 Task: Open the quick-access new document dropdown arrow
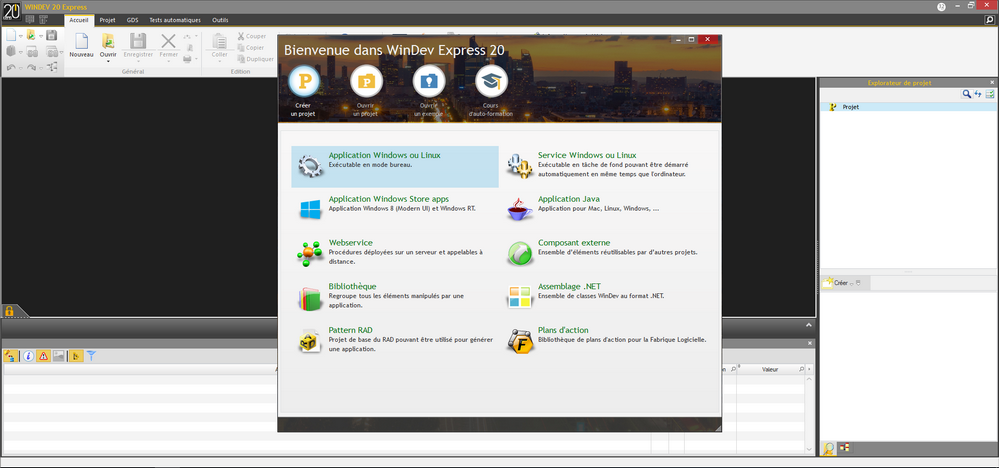[20, 36]
